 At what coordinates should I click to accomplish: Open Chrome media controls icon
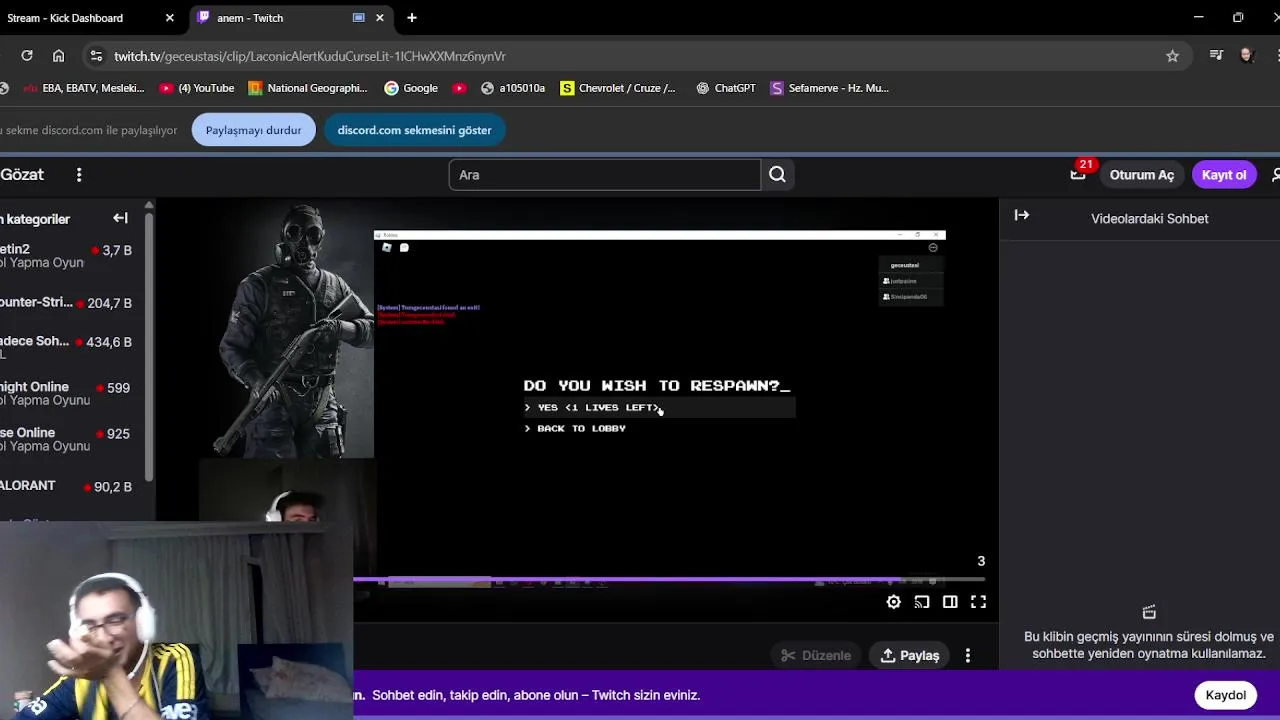(x=1216, y=56)
